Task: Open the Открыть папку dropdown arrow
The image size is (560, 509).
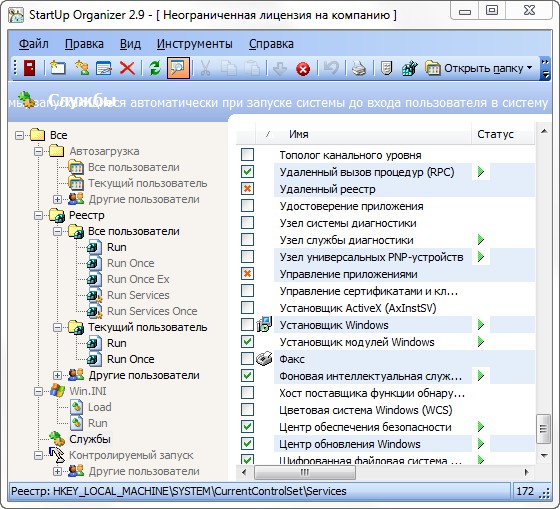Action: click(529, 68)
